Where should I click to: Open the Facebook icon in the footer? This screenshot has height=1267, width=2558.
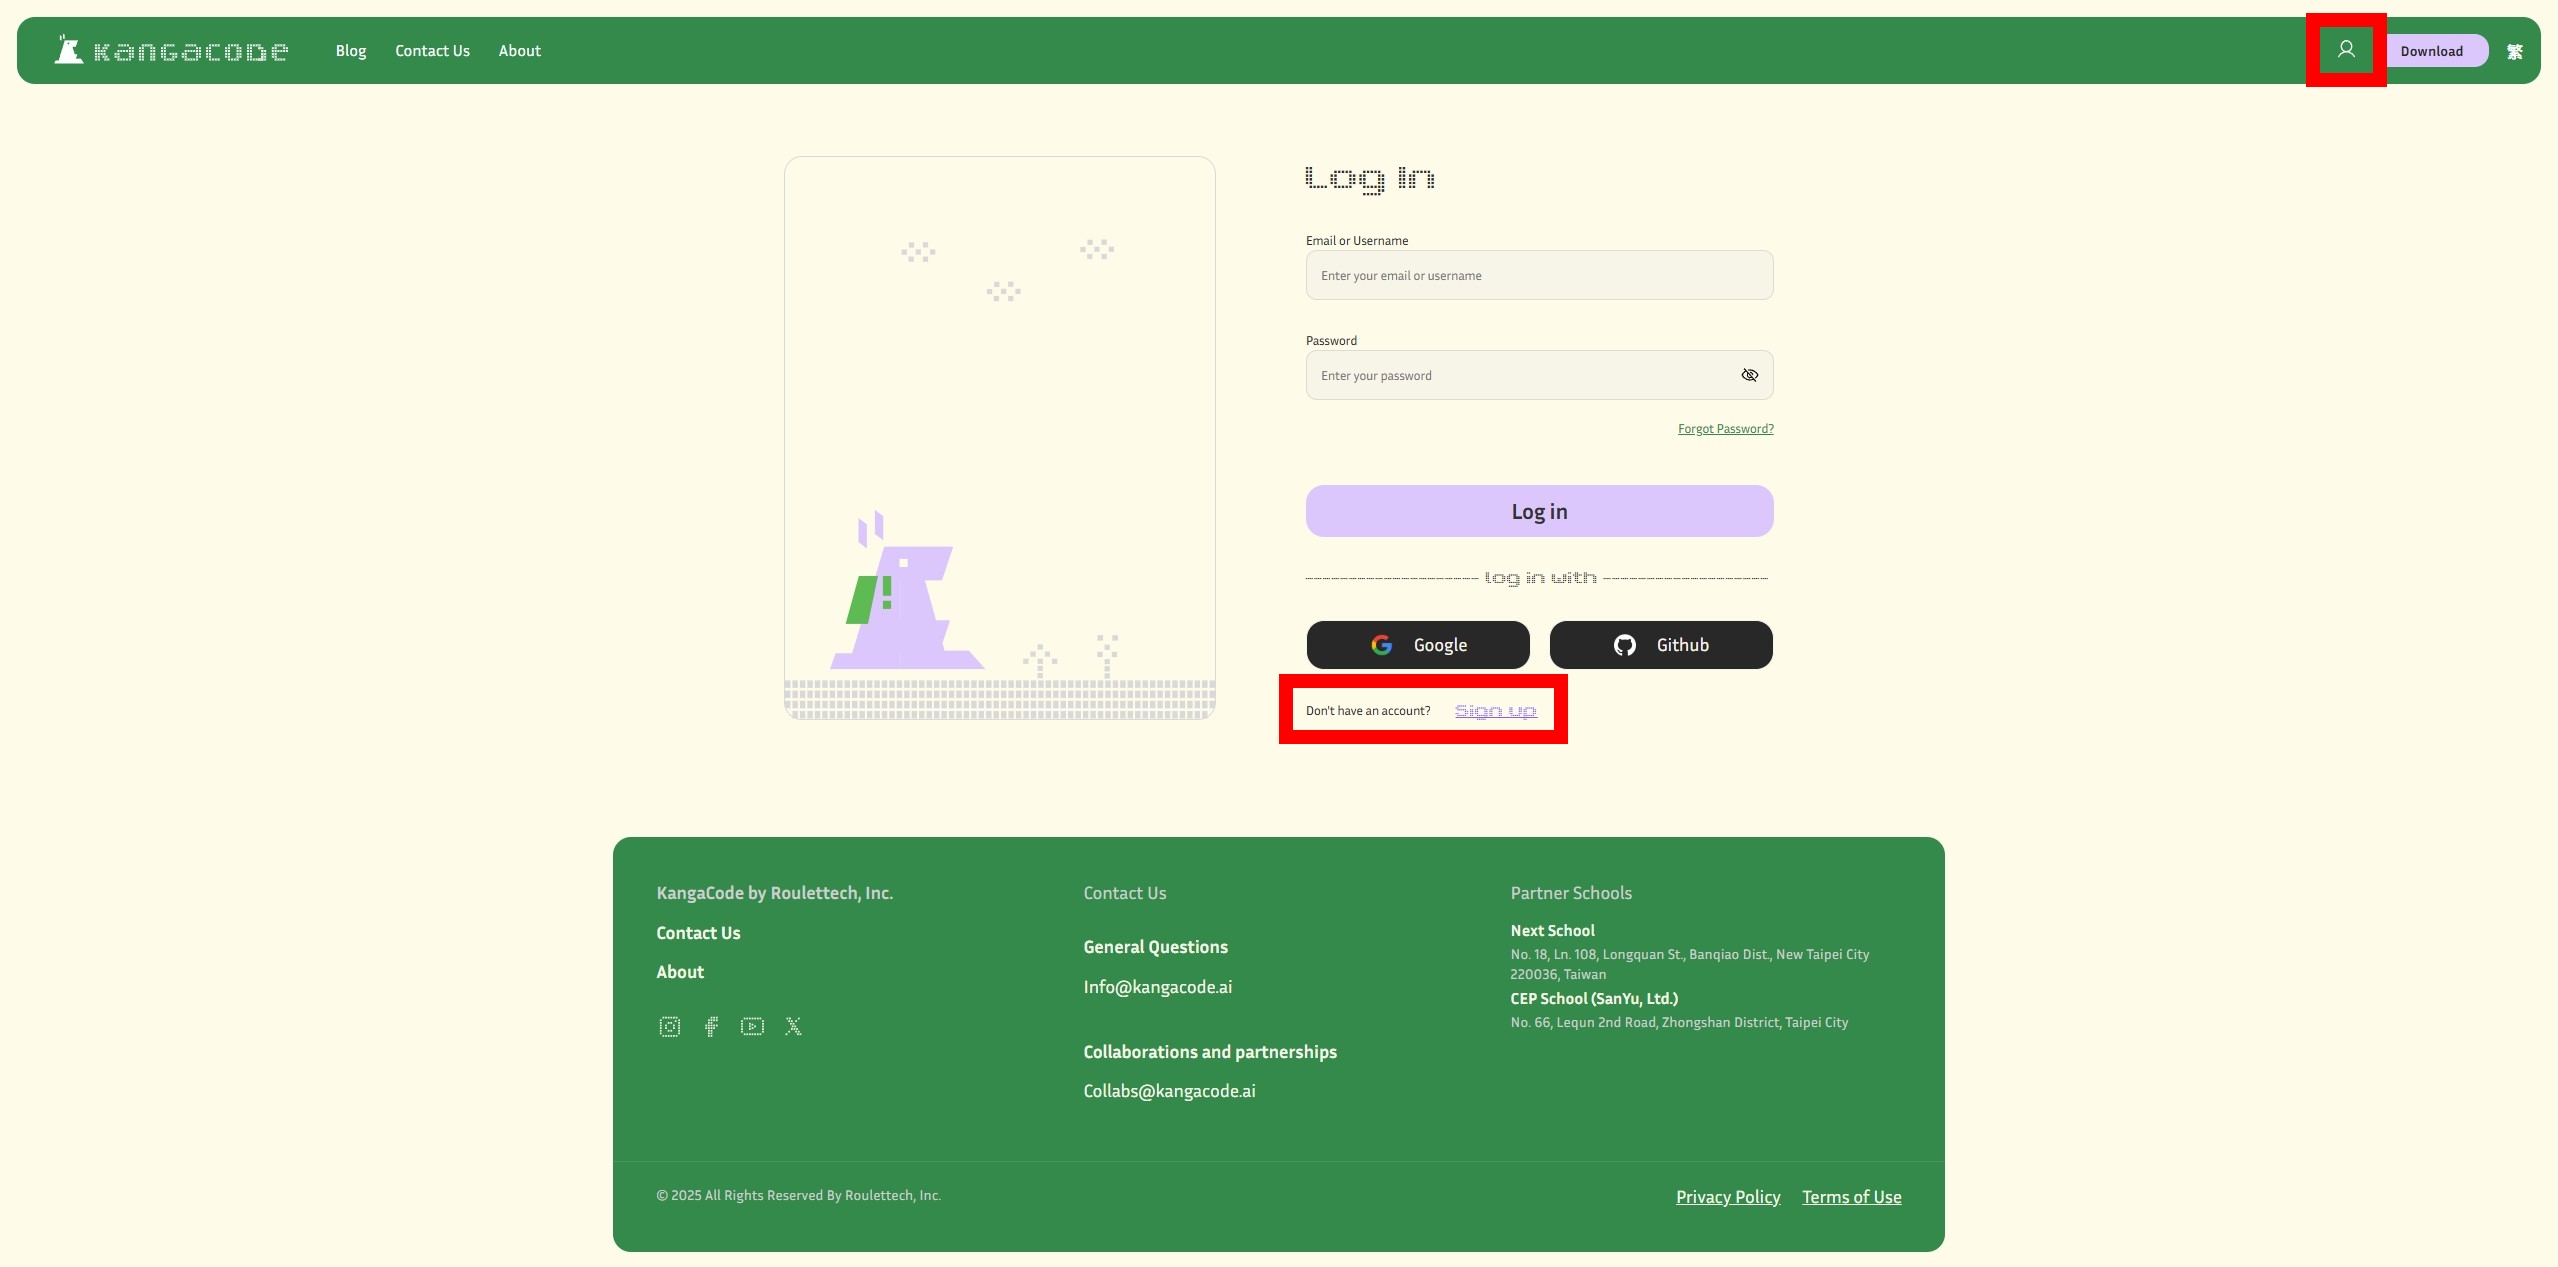click(x=711, y=1027)
